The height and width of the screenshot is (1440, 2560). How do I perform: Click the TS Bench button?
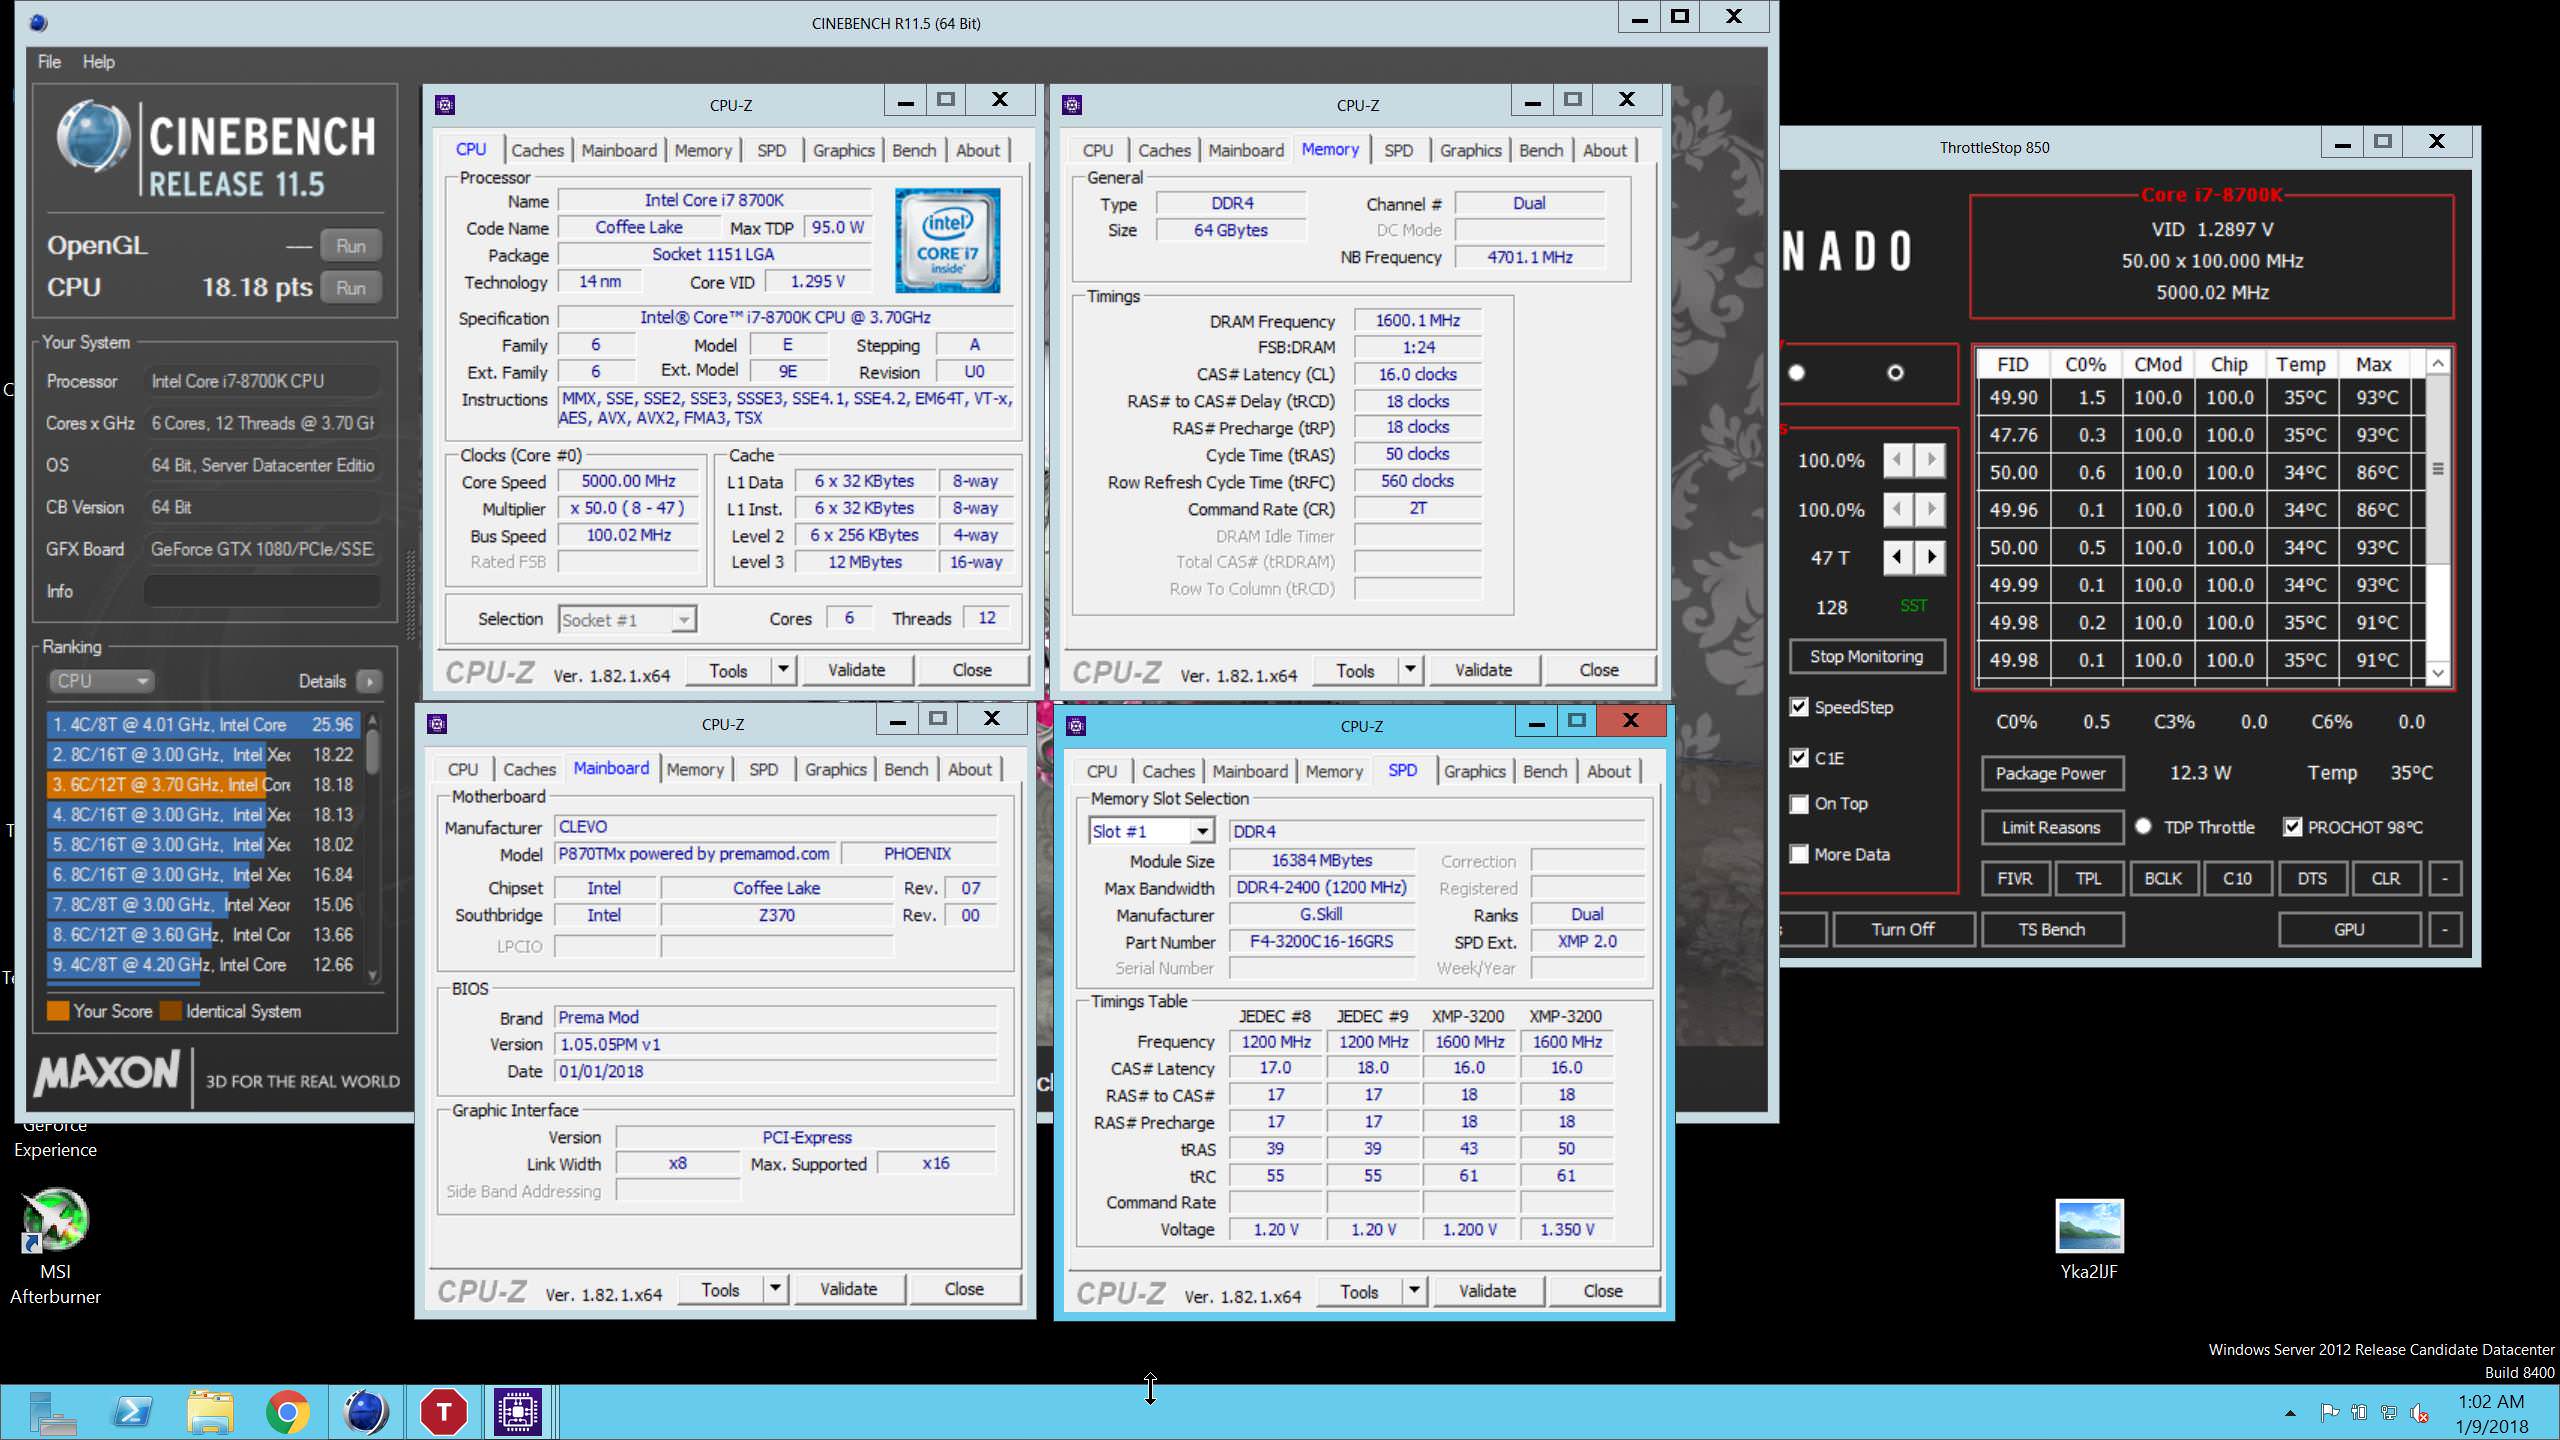click(2051, 929)
